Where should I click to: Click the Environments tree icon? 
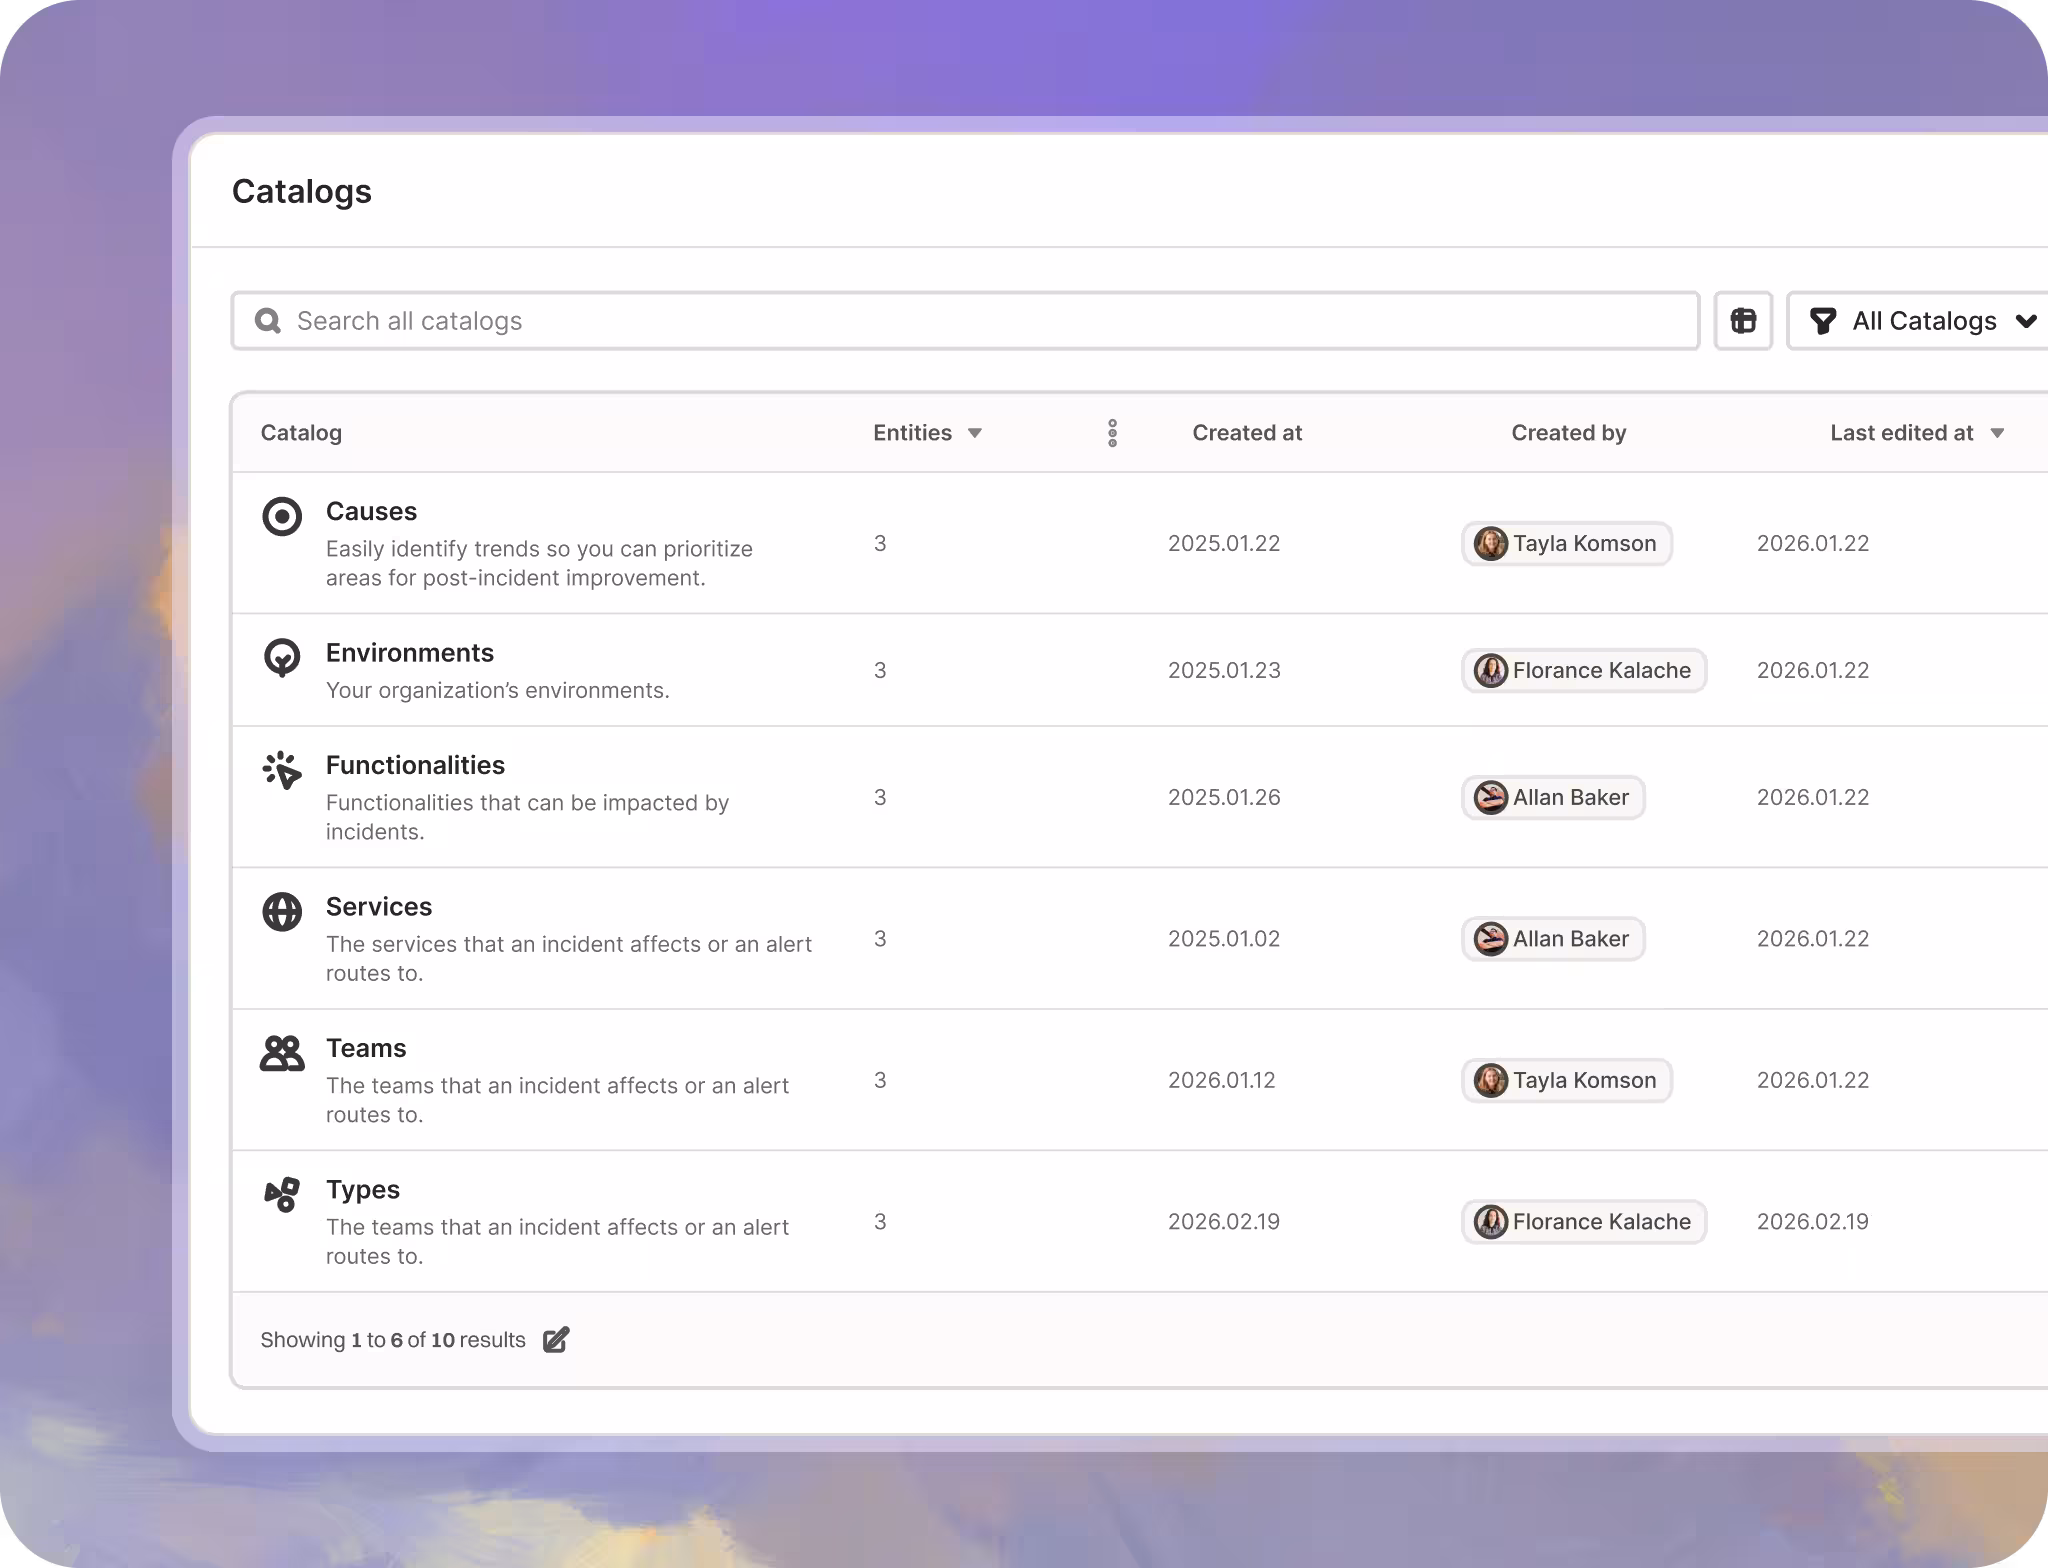(282, 658)
